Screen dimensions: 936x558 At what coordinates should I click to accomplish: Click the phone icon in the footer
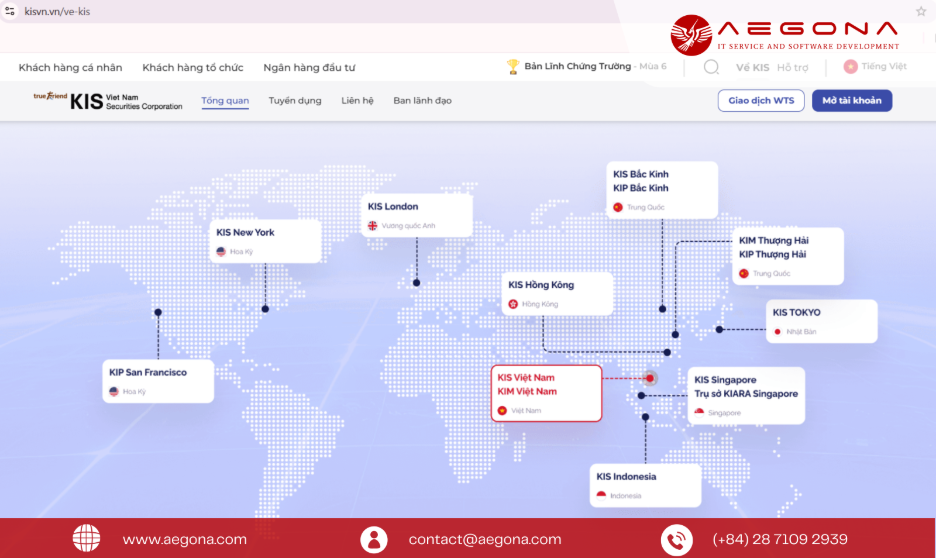click(676, 540)
